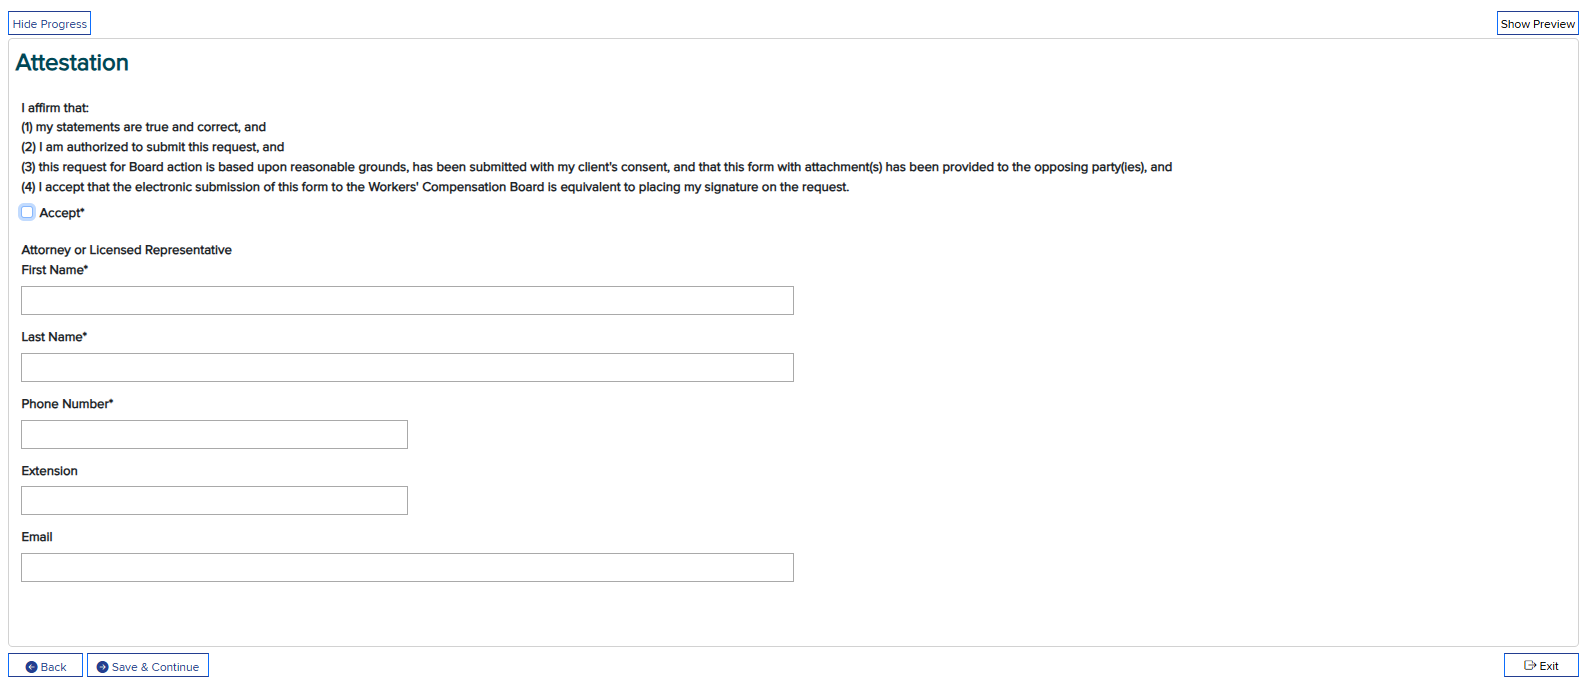
Task: Focus the First Name text field
Action: (x=407, y=301)
